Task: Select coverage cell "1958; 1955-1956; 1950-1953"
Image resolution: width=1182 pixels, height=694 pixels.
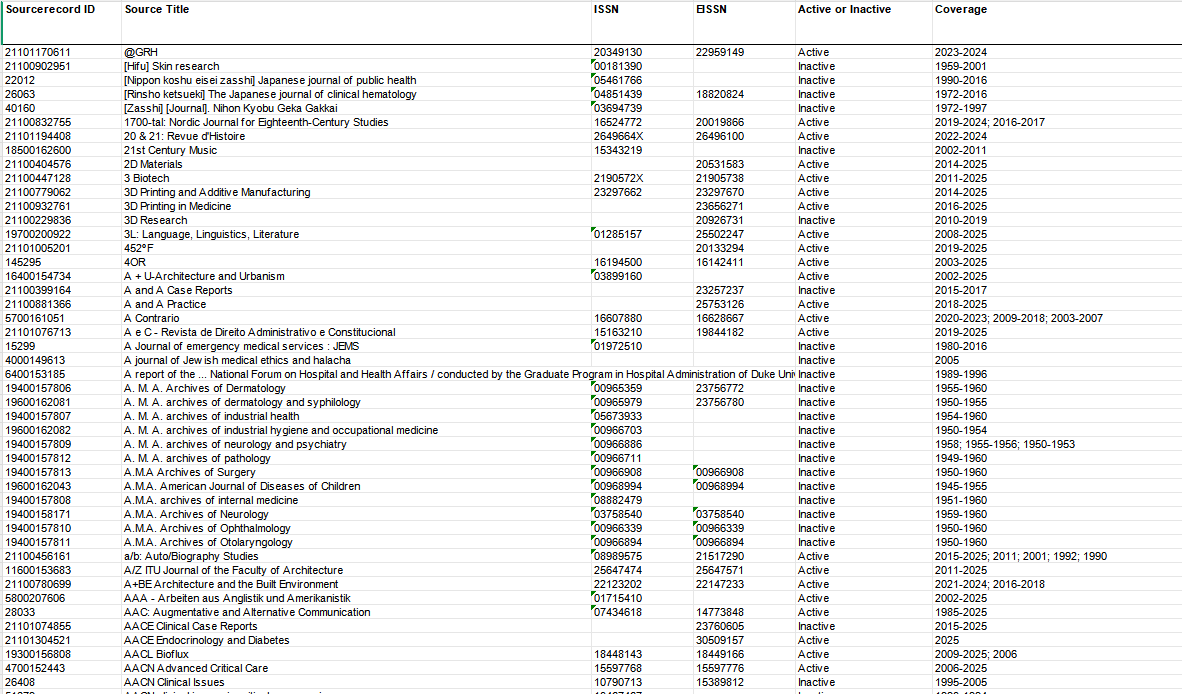Action: (x=1004, y=444)
